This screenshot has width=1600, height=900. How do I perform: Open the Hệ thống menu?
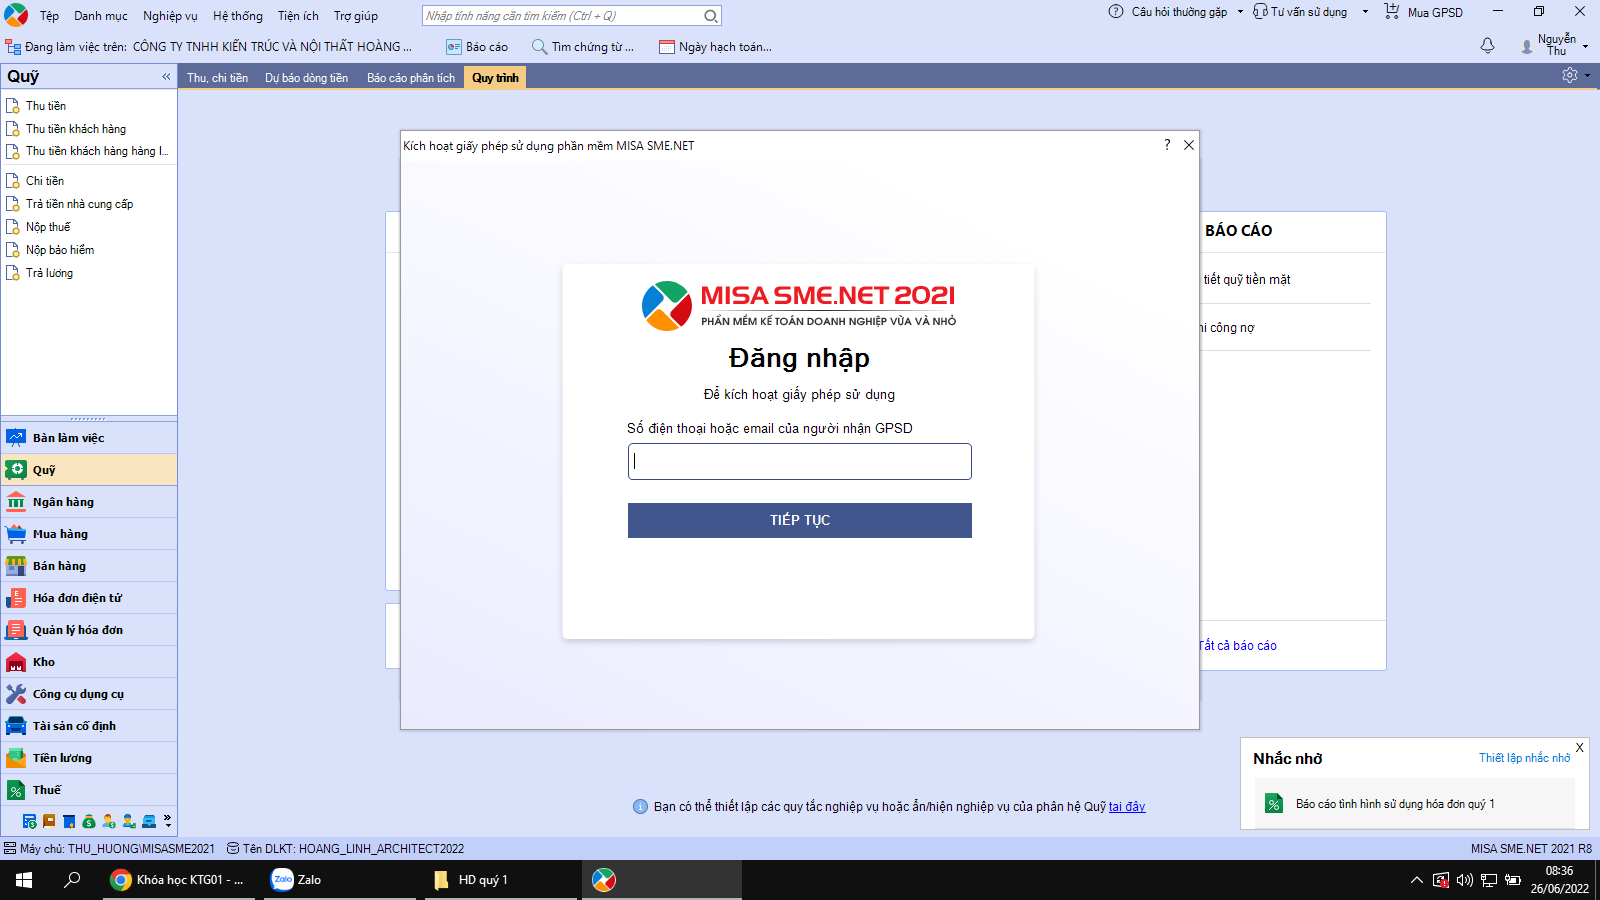coord(238,16)
